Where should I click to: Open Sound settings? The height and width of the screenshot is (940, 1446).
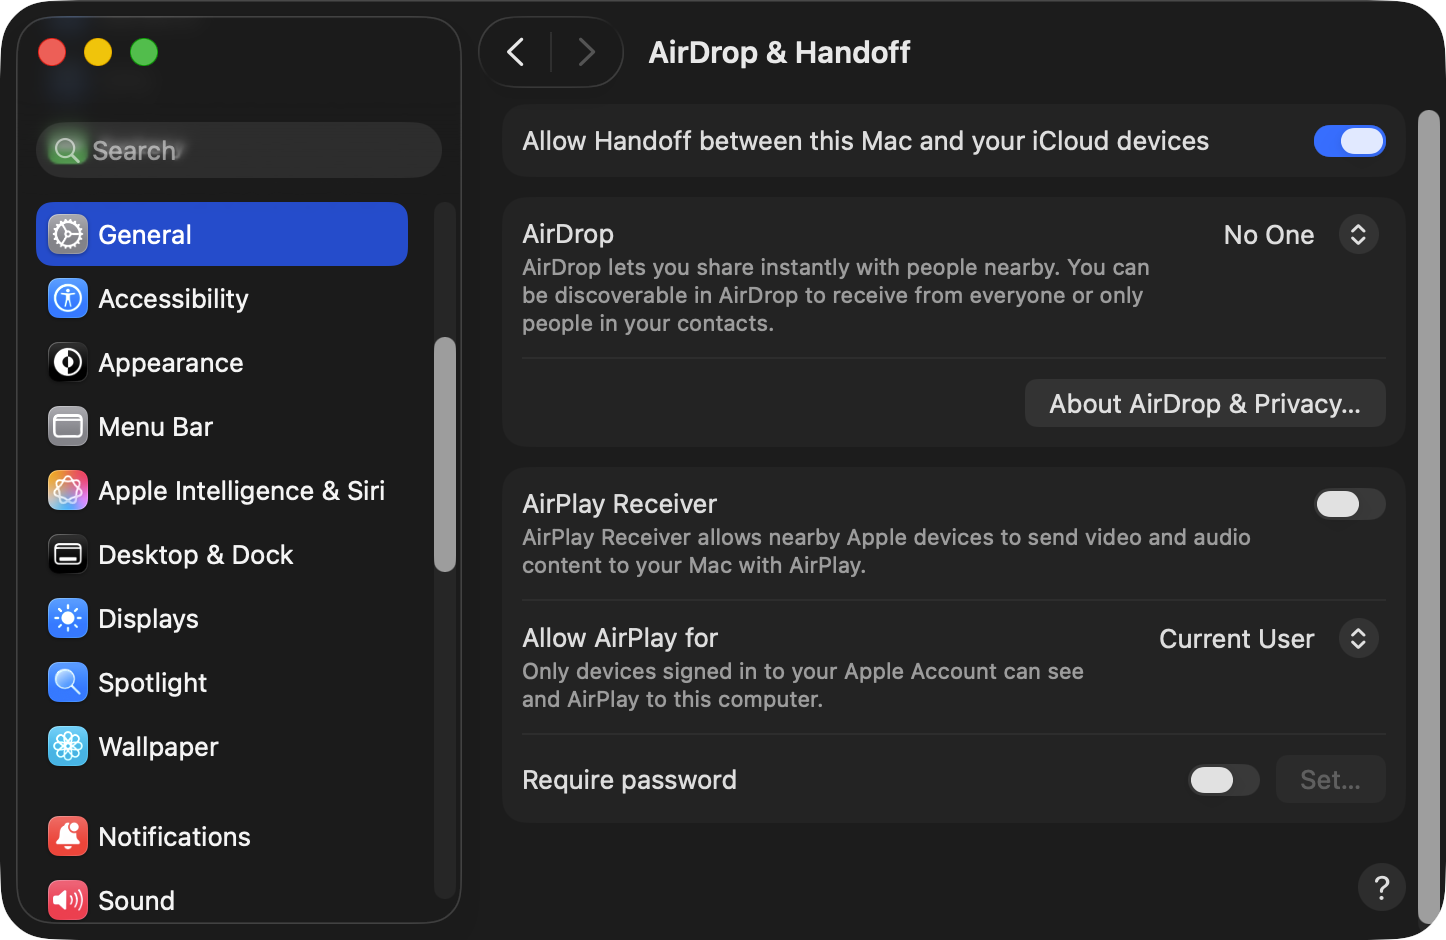click(222, 900)
